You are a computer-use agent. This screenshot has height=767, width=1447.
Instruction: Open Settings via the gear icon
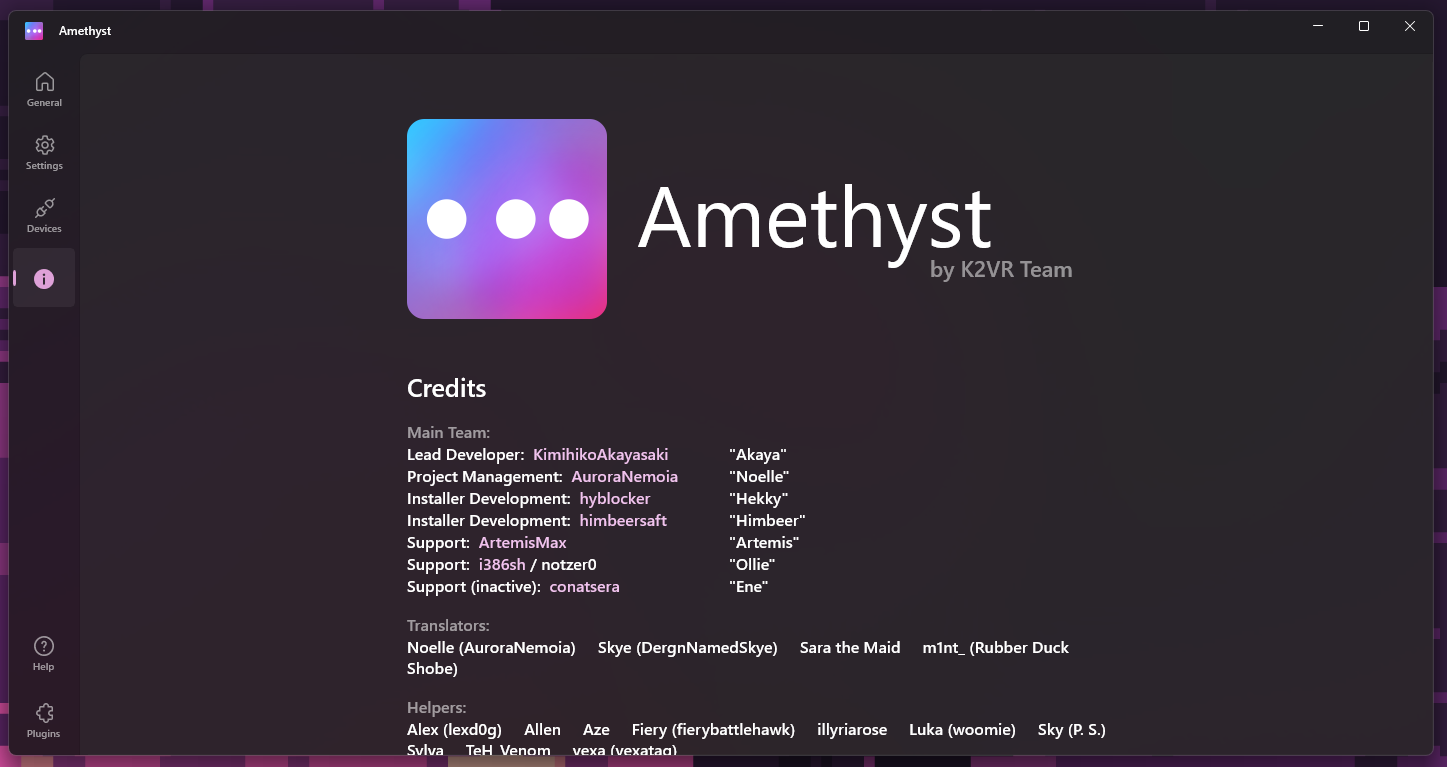click(44, 152)
